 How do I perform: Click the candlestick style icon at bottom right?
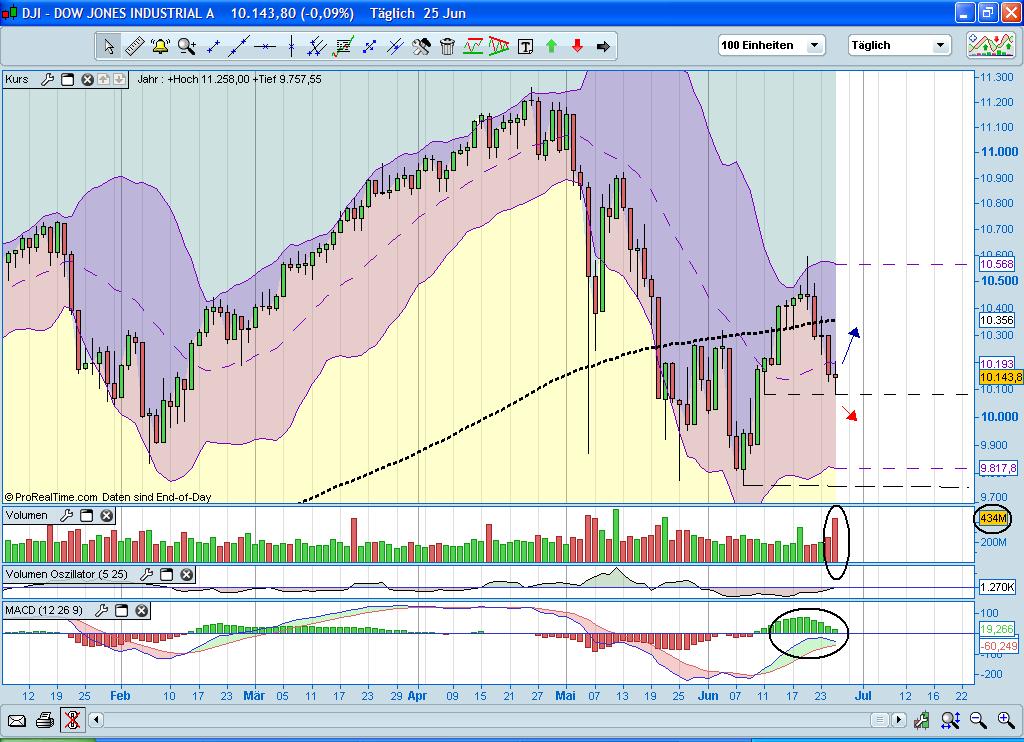coord(921,720)
